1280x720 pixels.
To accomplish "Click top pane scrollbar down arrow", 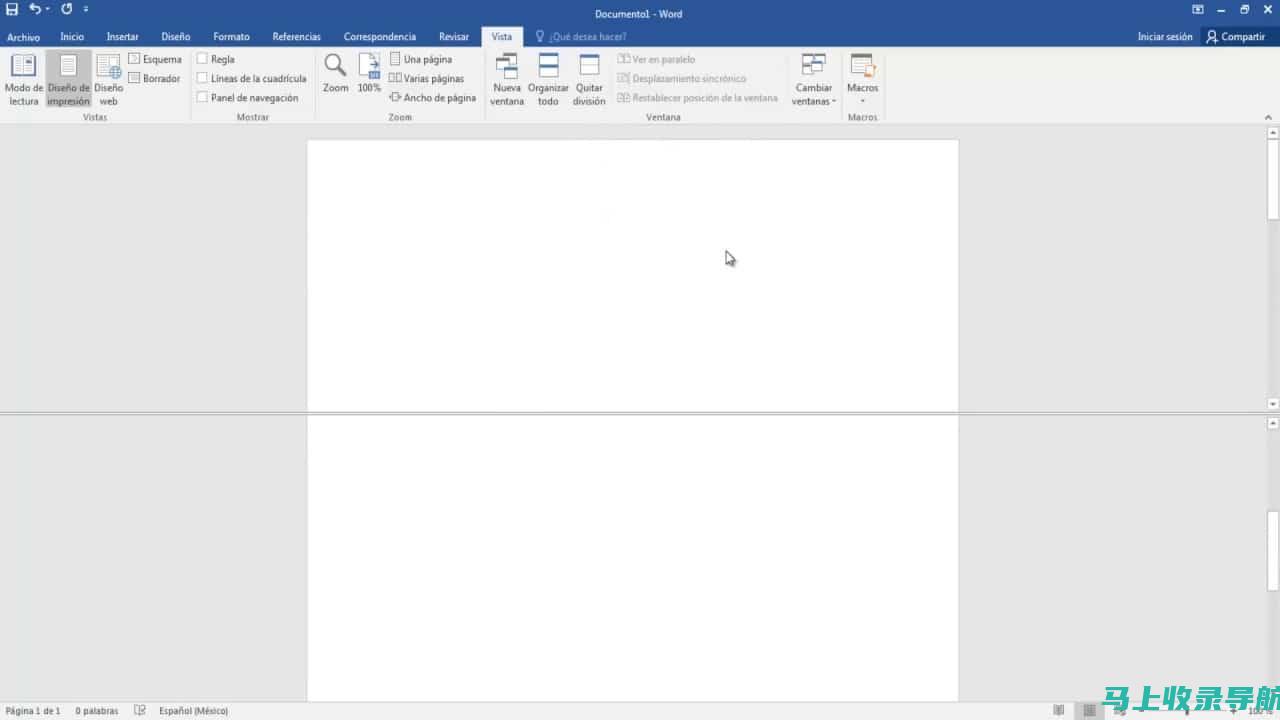I will coord(1273,404).
